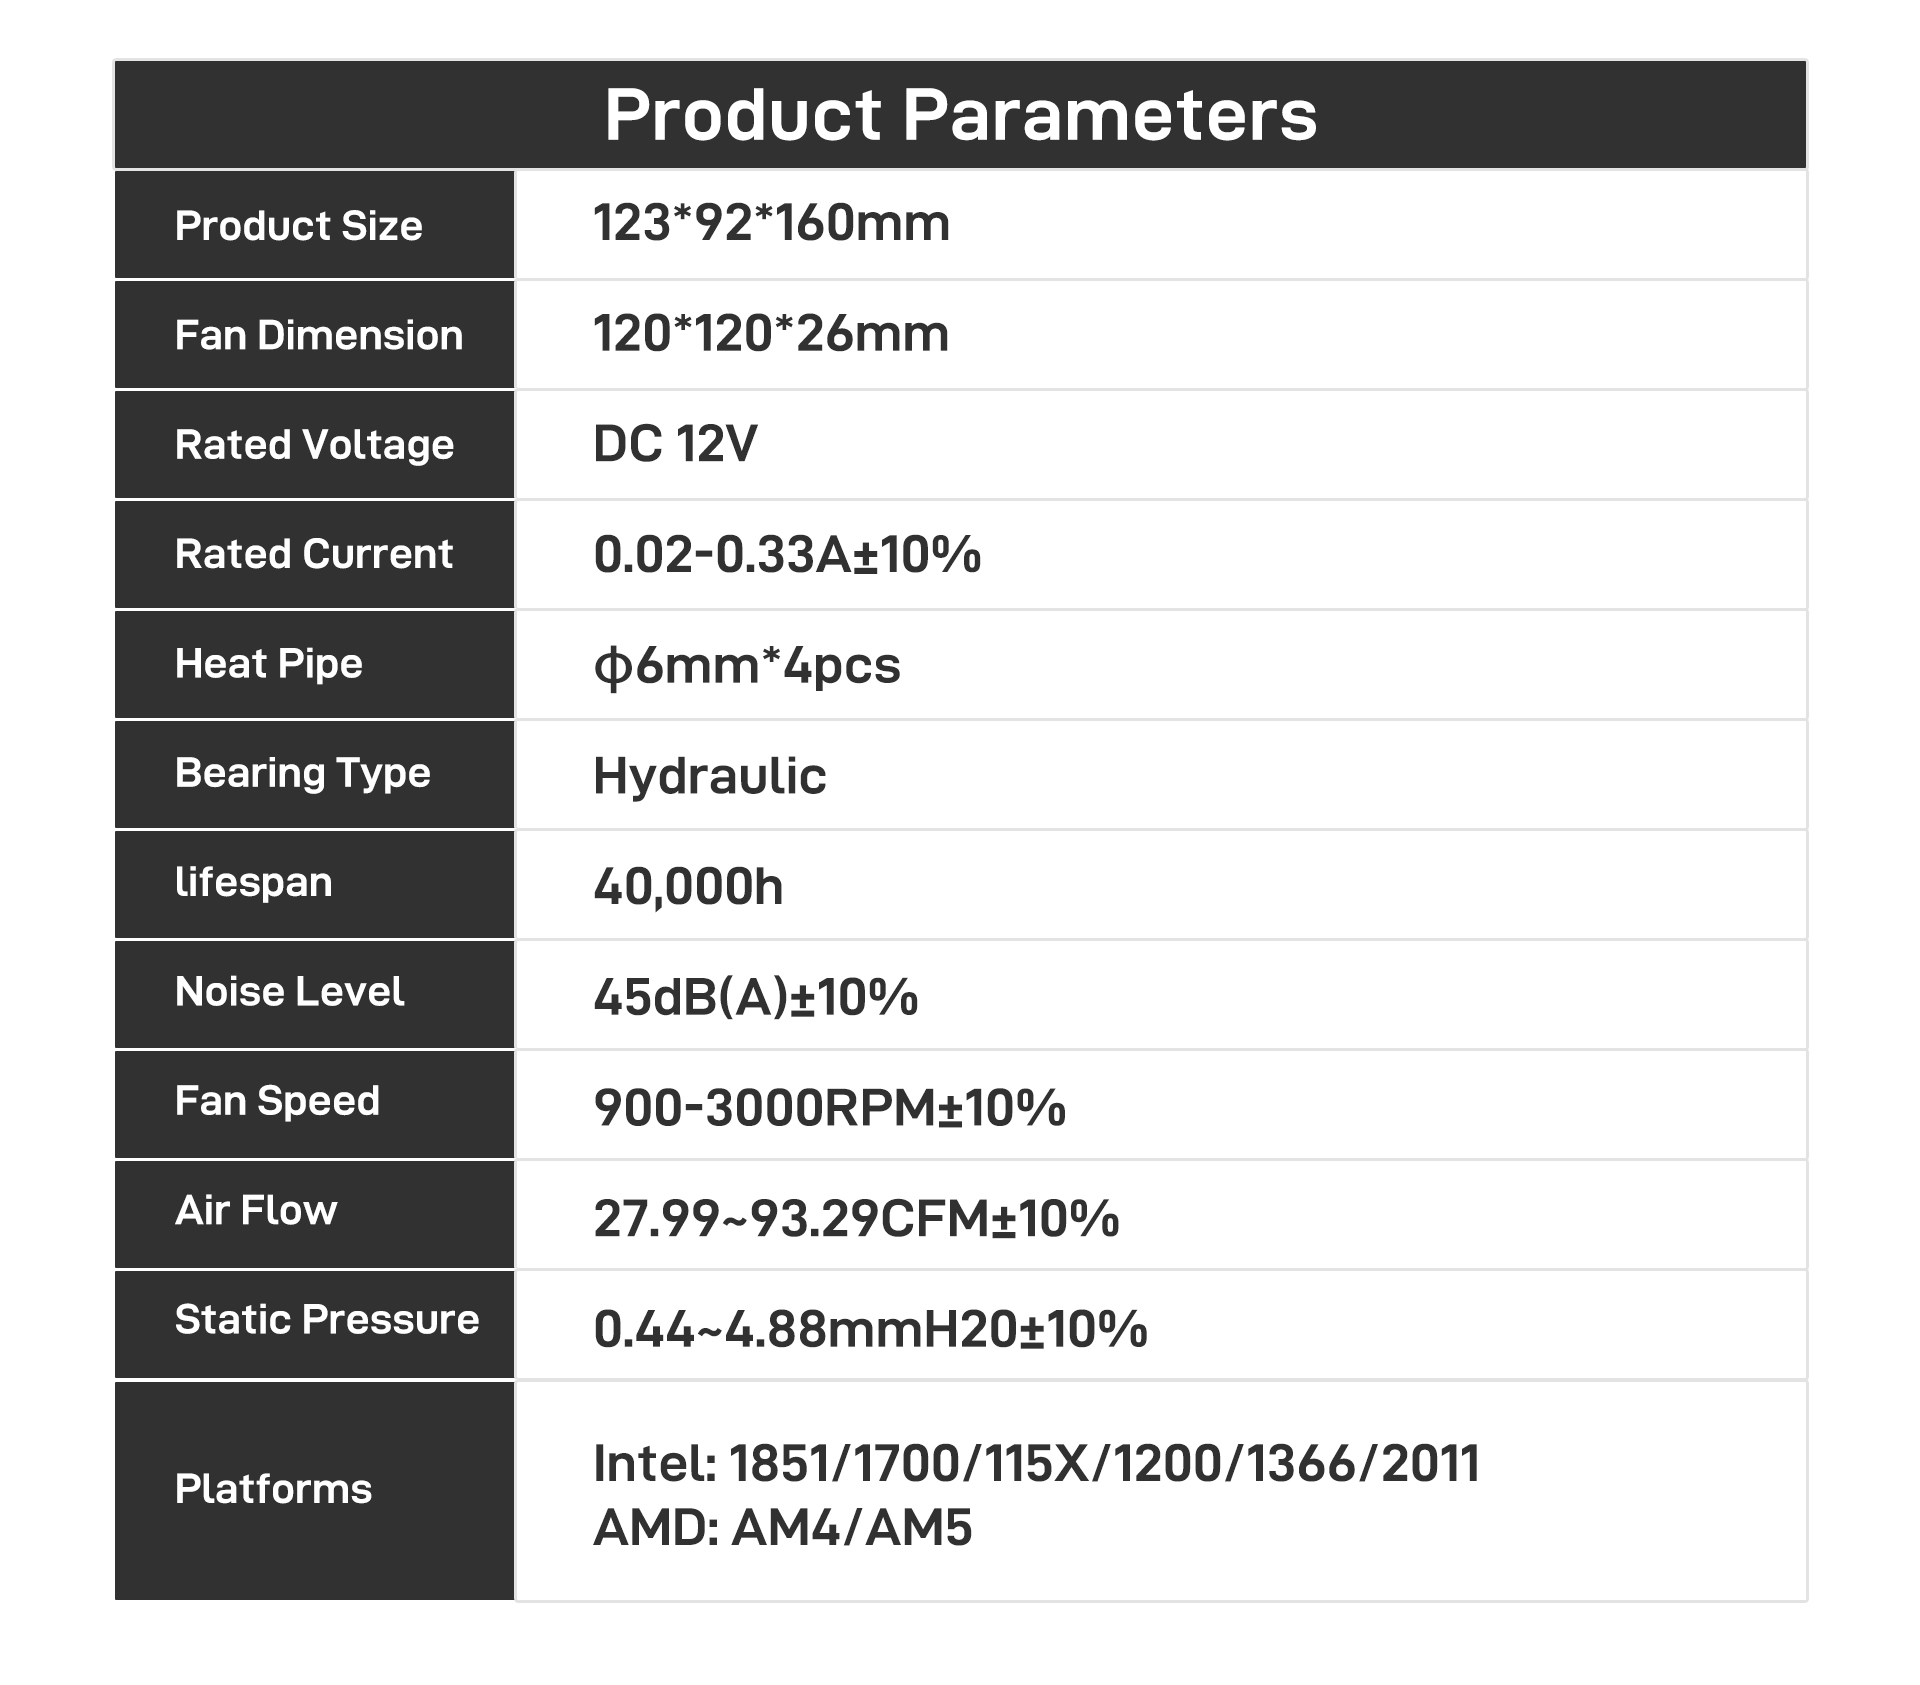Click the DC 12V value
This screenshot has height=1685, width=1920.
[675, 444]
